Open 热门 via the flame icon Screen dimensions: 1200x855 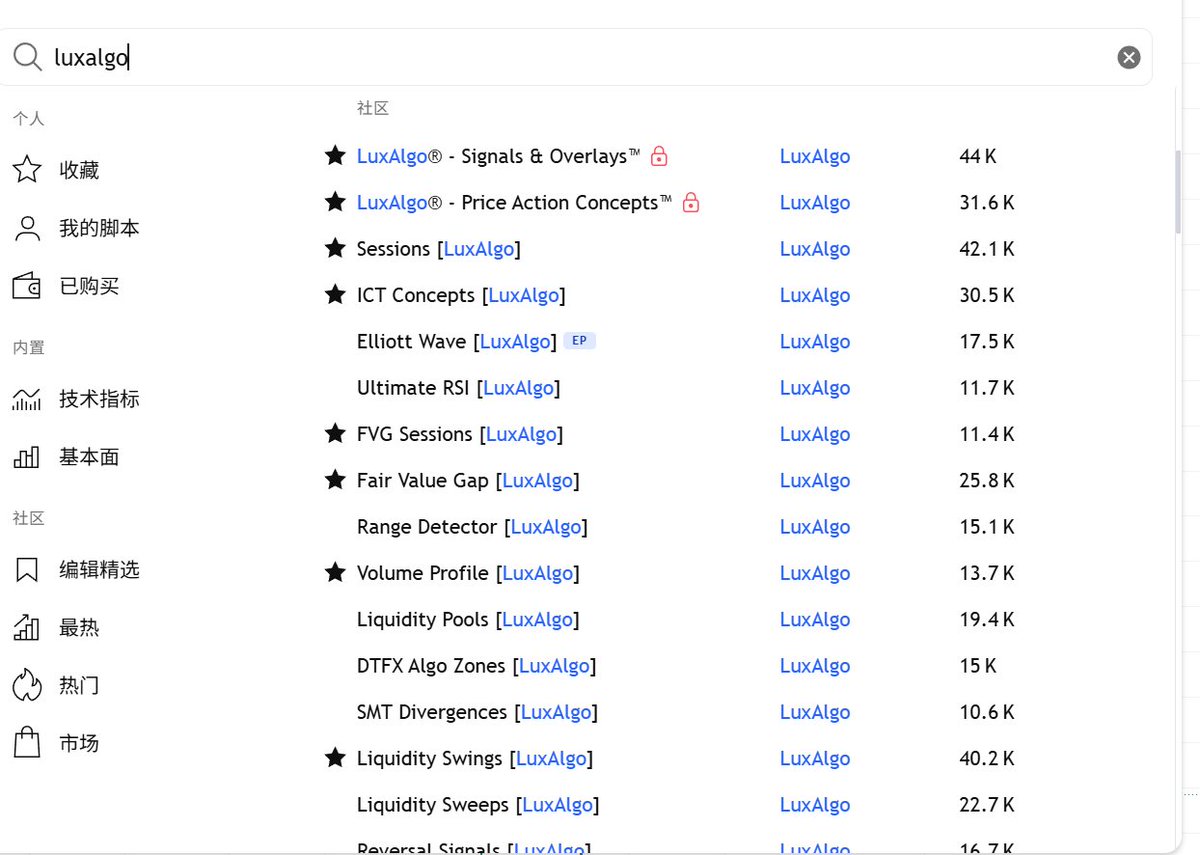click(x=27, y=685)
